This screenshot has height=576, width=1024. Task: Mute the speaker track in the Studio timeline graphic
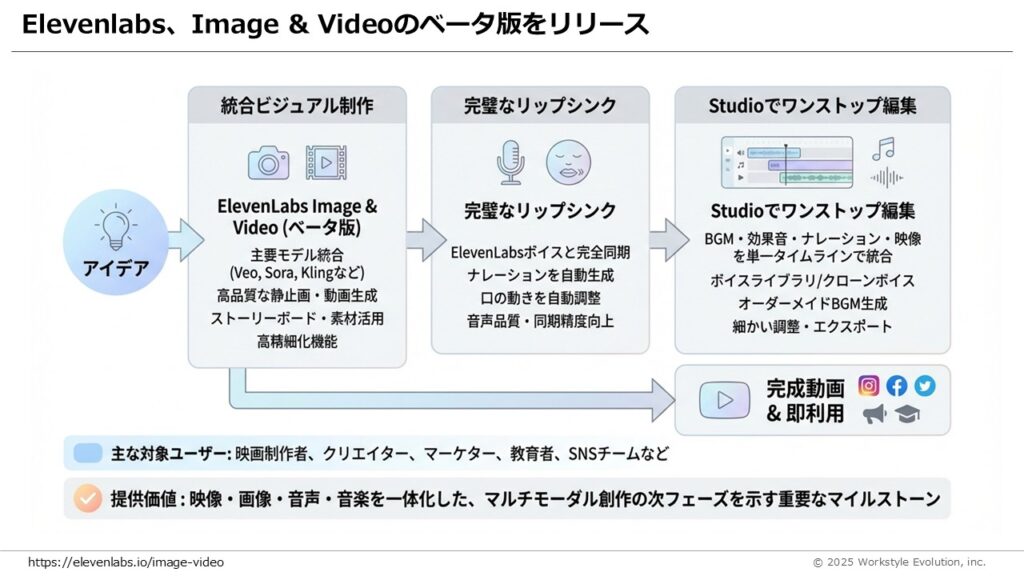[740, 152]
